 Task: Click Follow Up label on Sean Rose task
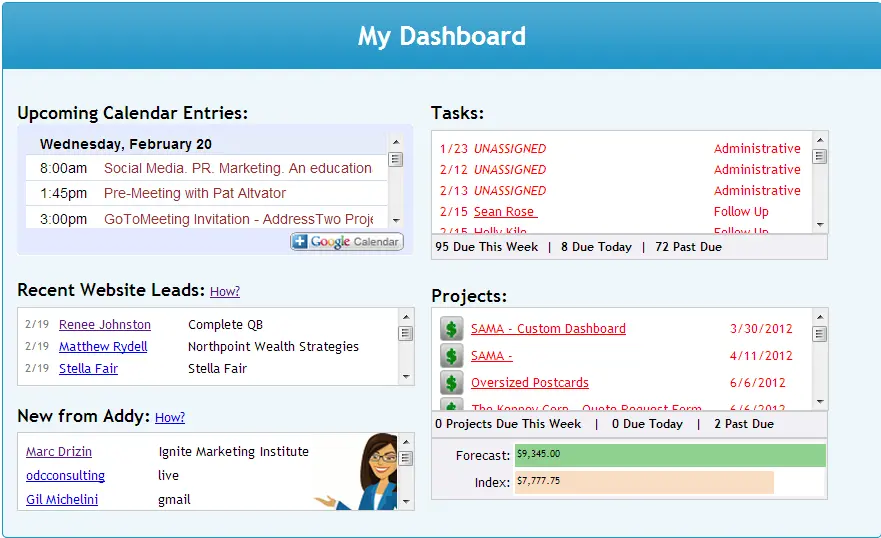(x=741, y=212)
